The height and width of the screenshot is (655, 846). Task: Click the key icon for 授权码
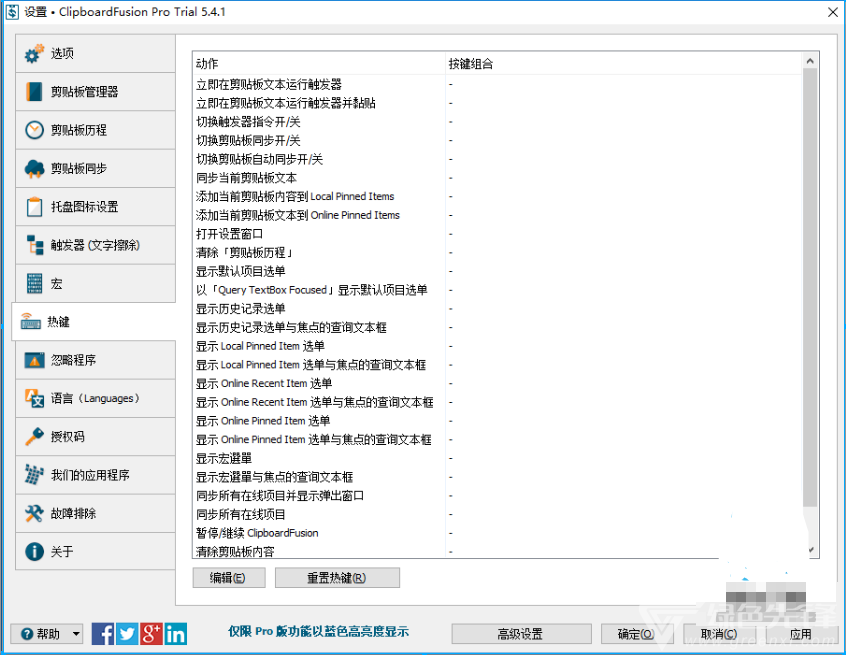tap(34, 436)
